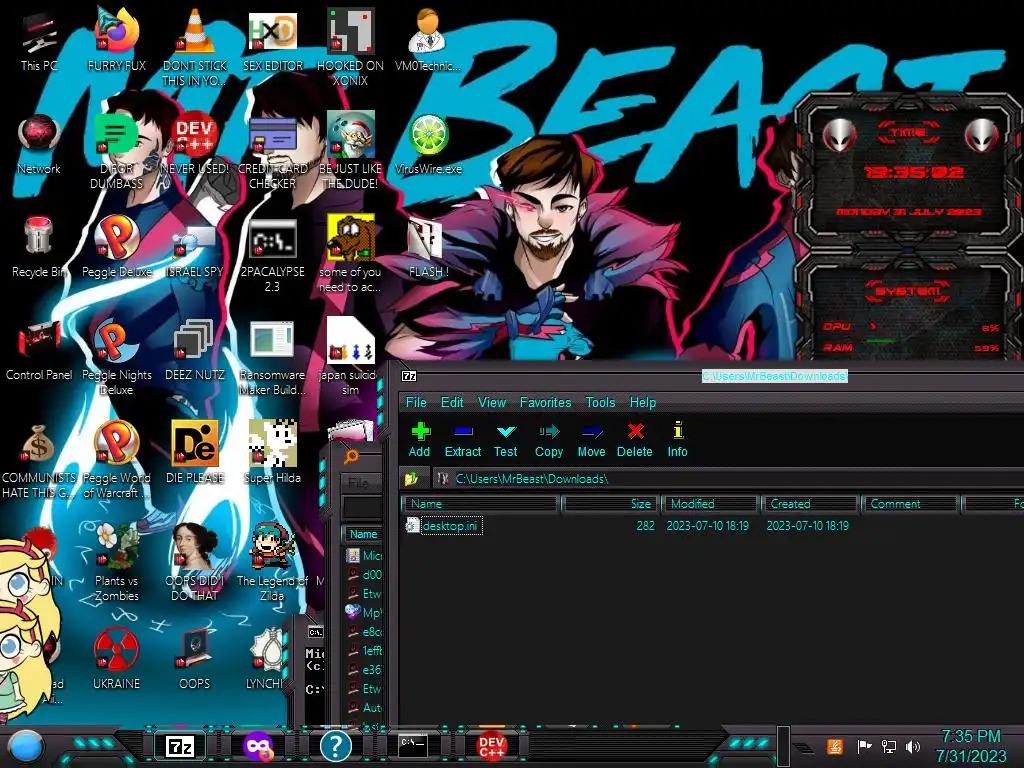Sort by the Name column header
This screenshot has width=1024, height=768.
(480, 504)
